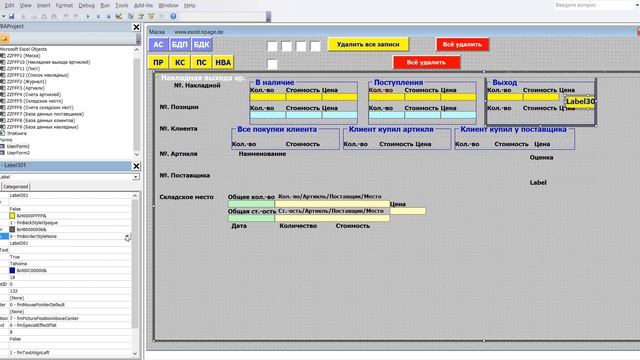Click the Break pause icon in the toolbar
Image resolution: width=640 pixels, height=360 pixels.
98,16
